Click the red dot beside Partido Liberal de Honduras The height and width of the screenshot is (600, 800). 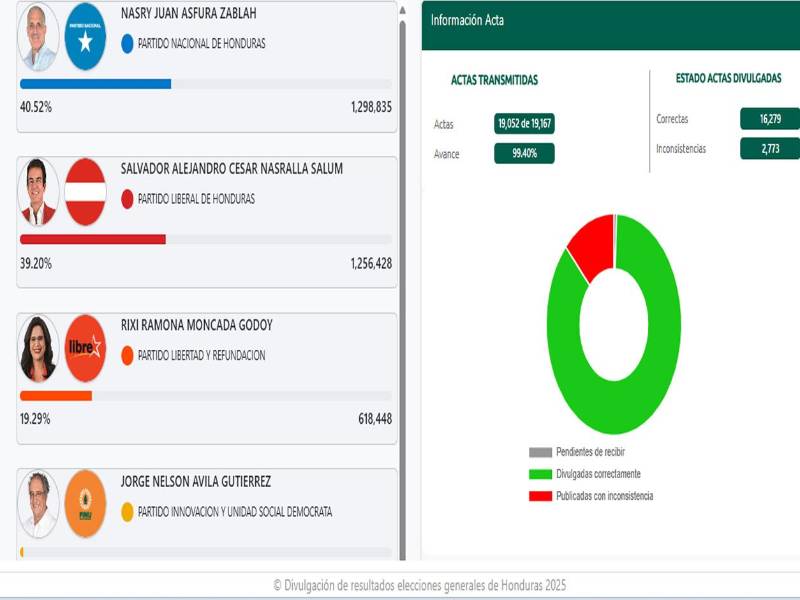tap(125, 200)
